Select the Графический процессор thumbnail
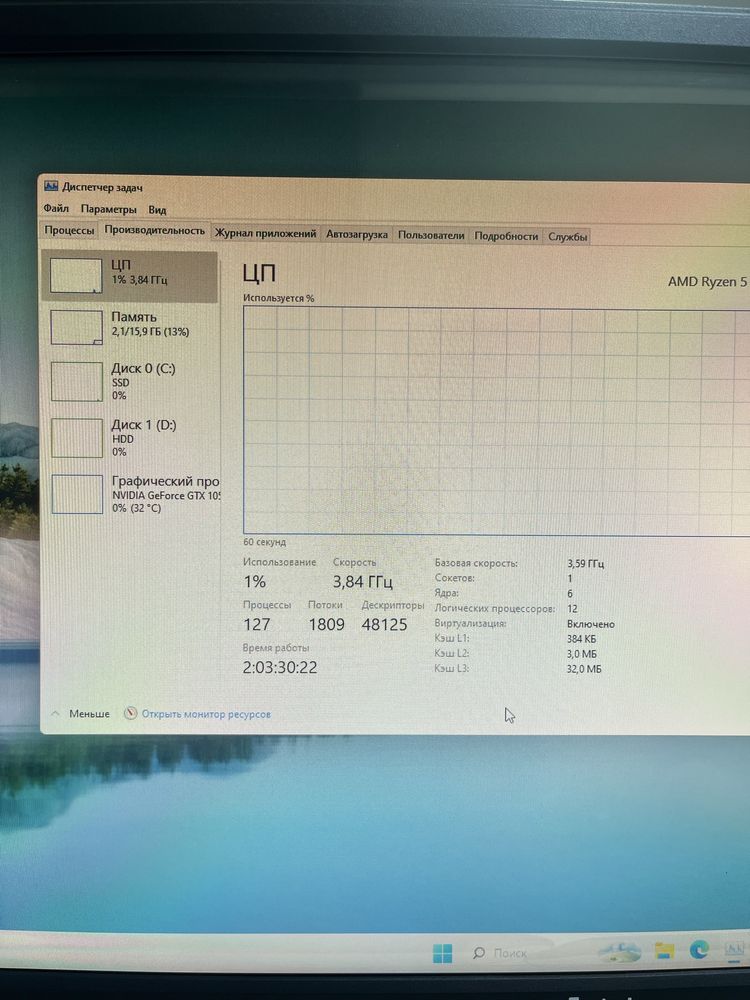The width and height of the screenshot is (750, 1000). click(77, 494)
